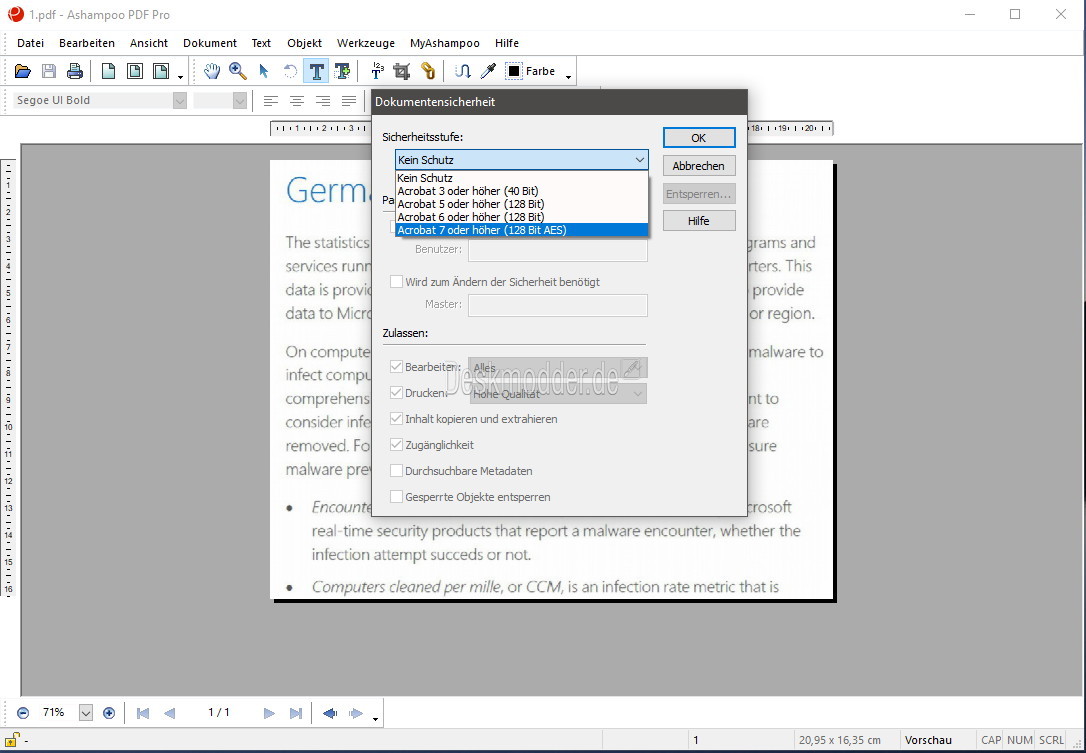Image resolution: width=1086 pixels, height=753 pixels.
Task: Click the printer icon
Action: pos(75,71)
